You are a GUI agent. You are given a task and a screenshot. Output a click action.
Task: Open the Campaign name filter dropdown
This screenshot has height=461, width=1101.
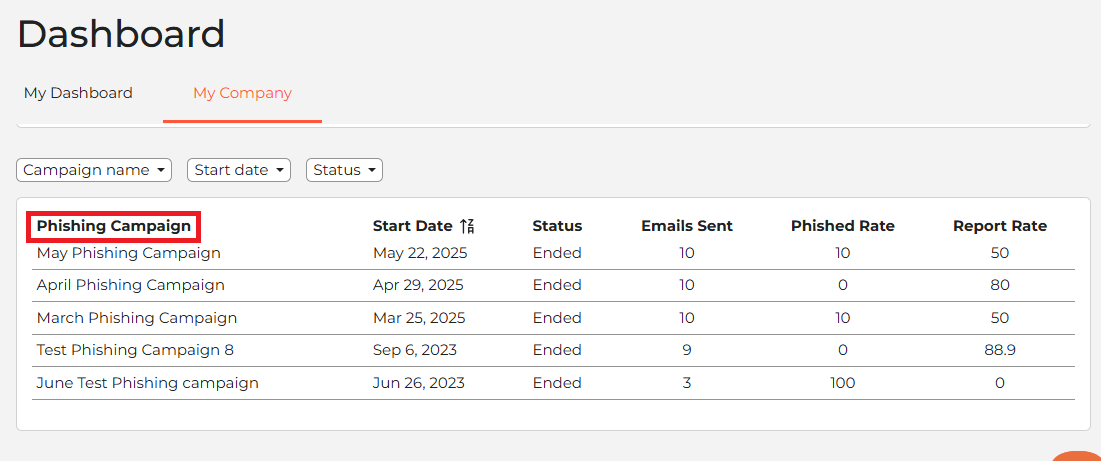coord(94,170)
